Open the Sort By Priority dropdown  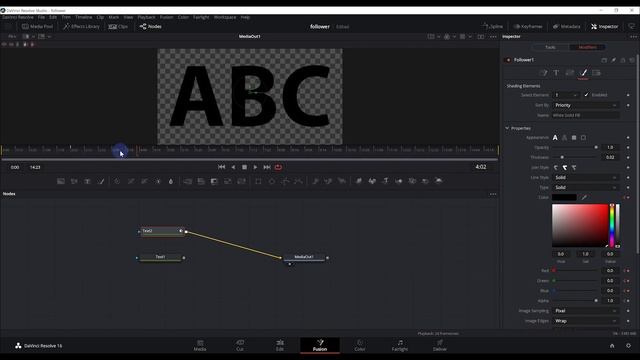tap(586, 105)
